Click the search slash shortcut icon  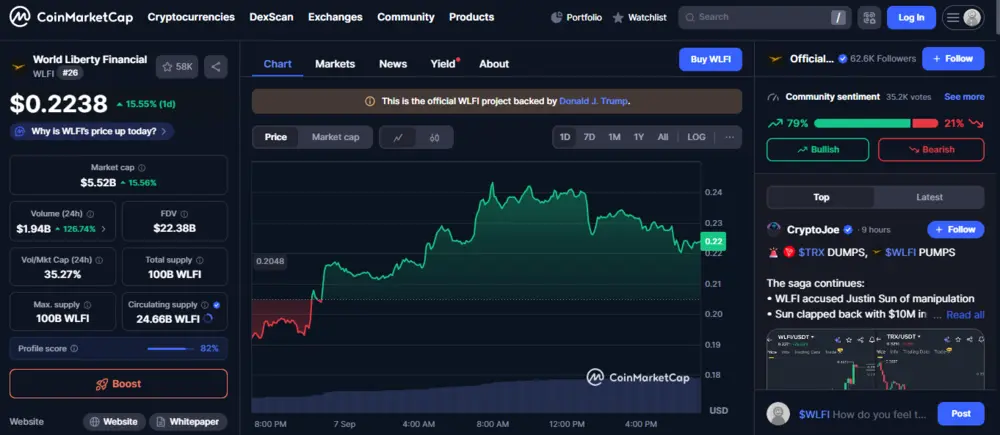point(838,17)
